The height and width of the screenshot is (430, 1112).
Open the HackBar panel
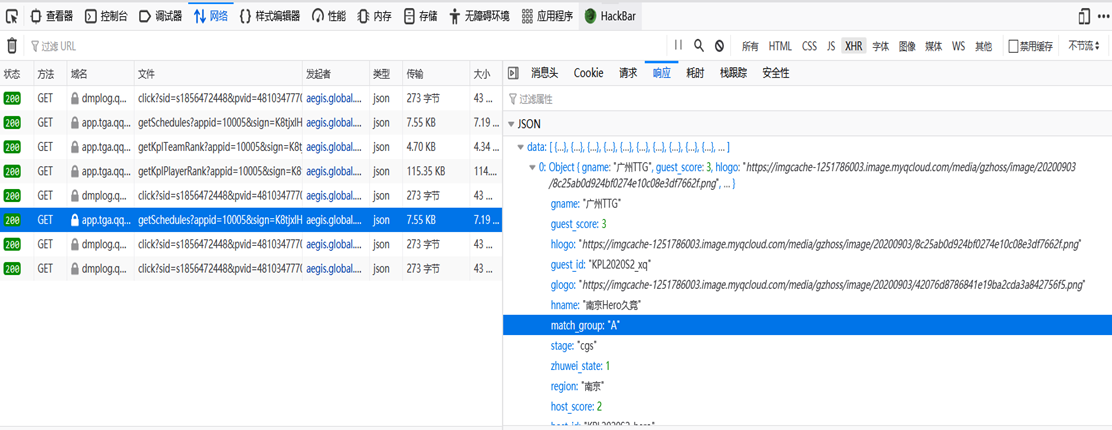coord(611,16)
